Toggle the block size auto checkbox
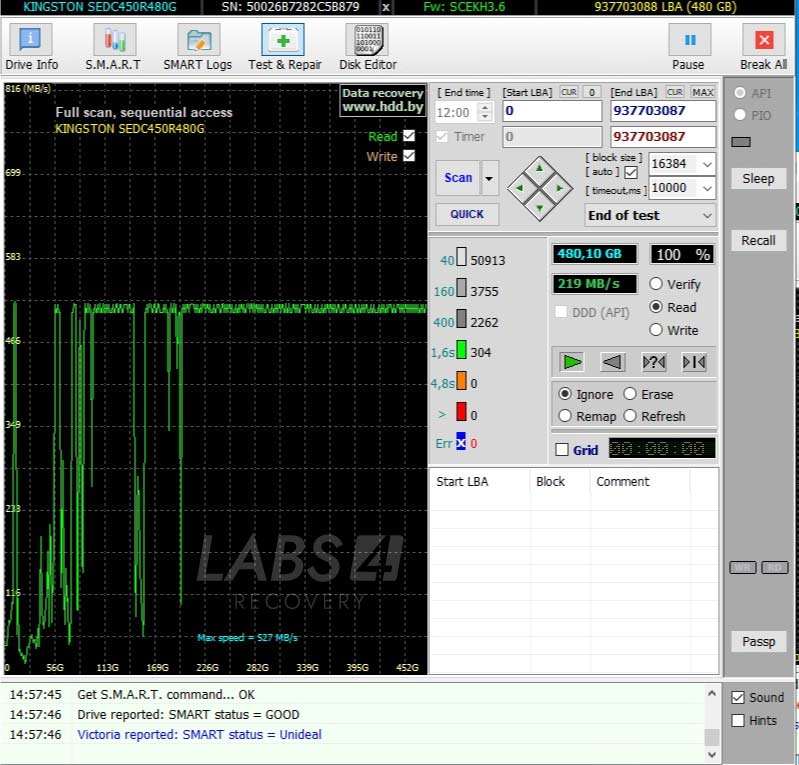799x765 pixels. click(631, 172)
